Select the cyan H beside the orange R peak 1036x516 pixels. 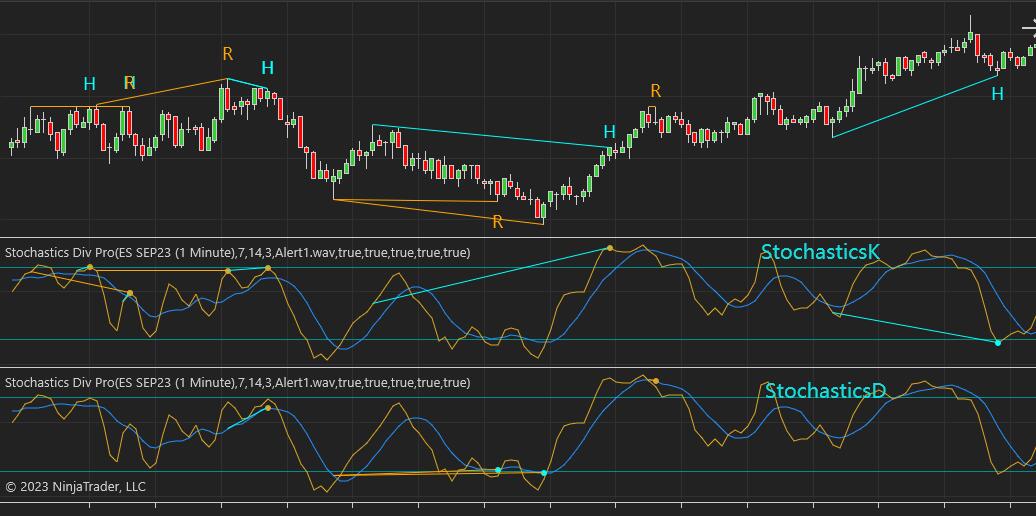267,68
